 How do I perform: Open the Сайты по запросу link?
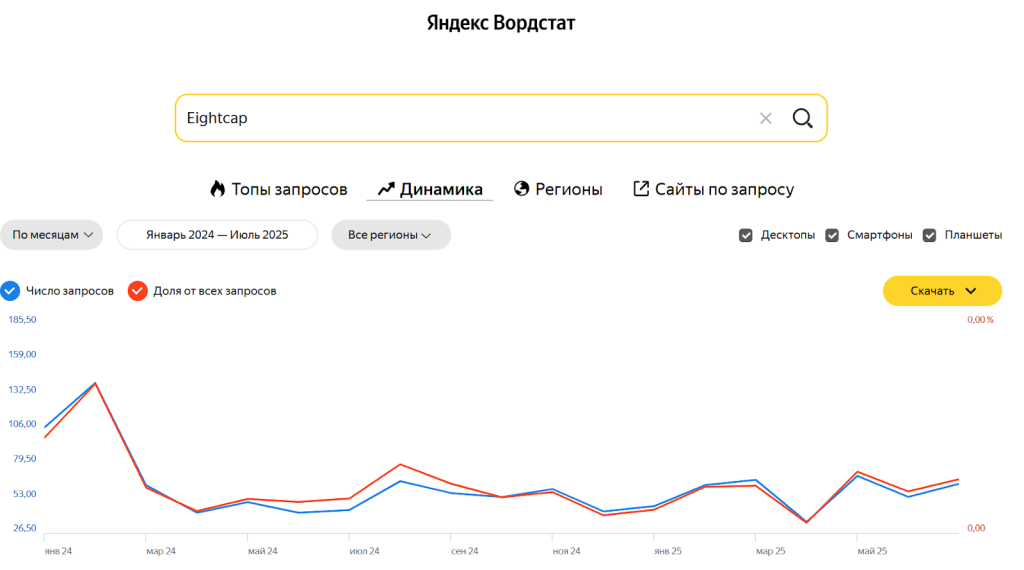(x=724, y=189)
